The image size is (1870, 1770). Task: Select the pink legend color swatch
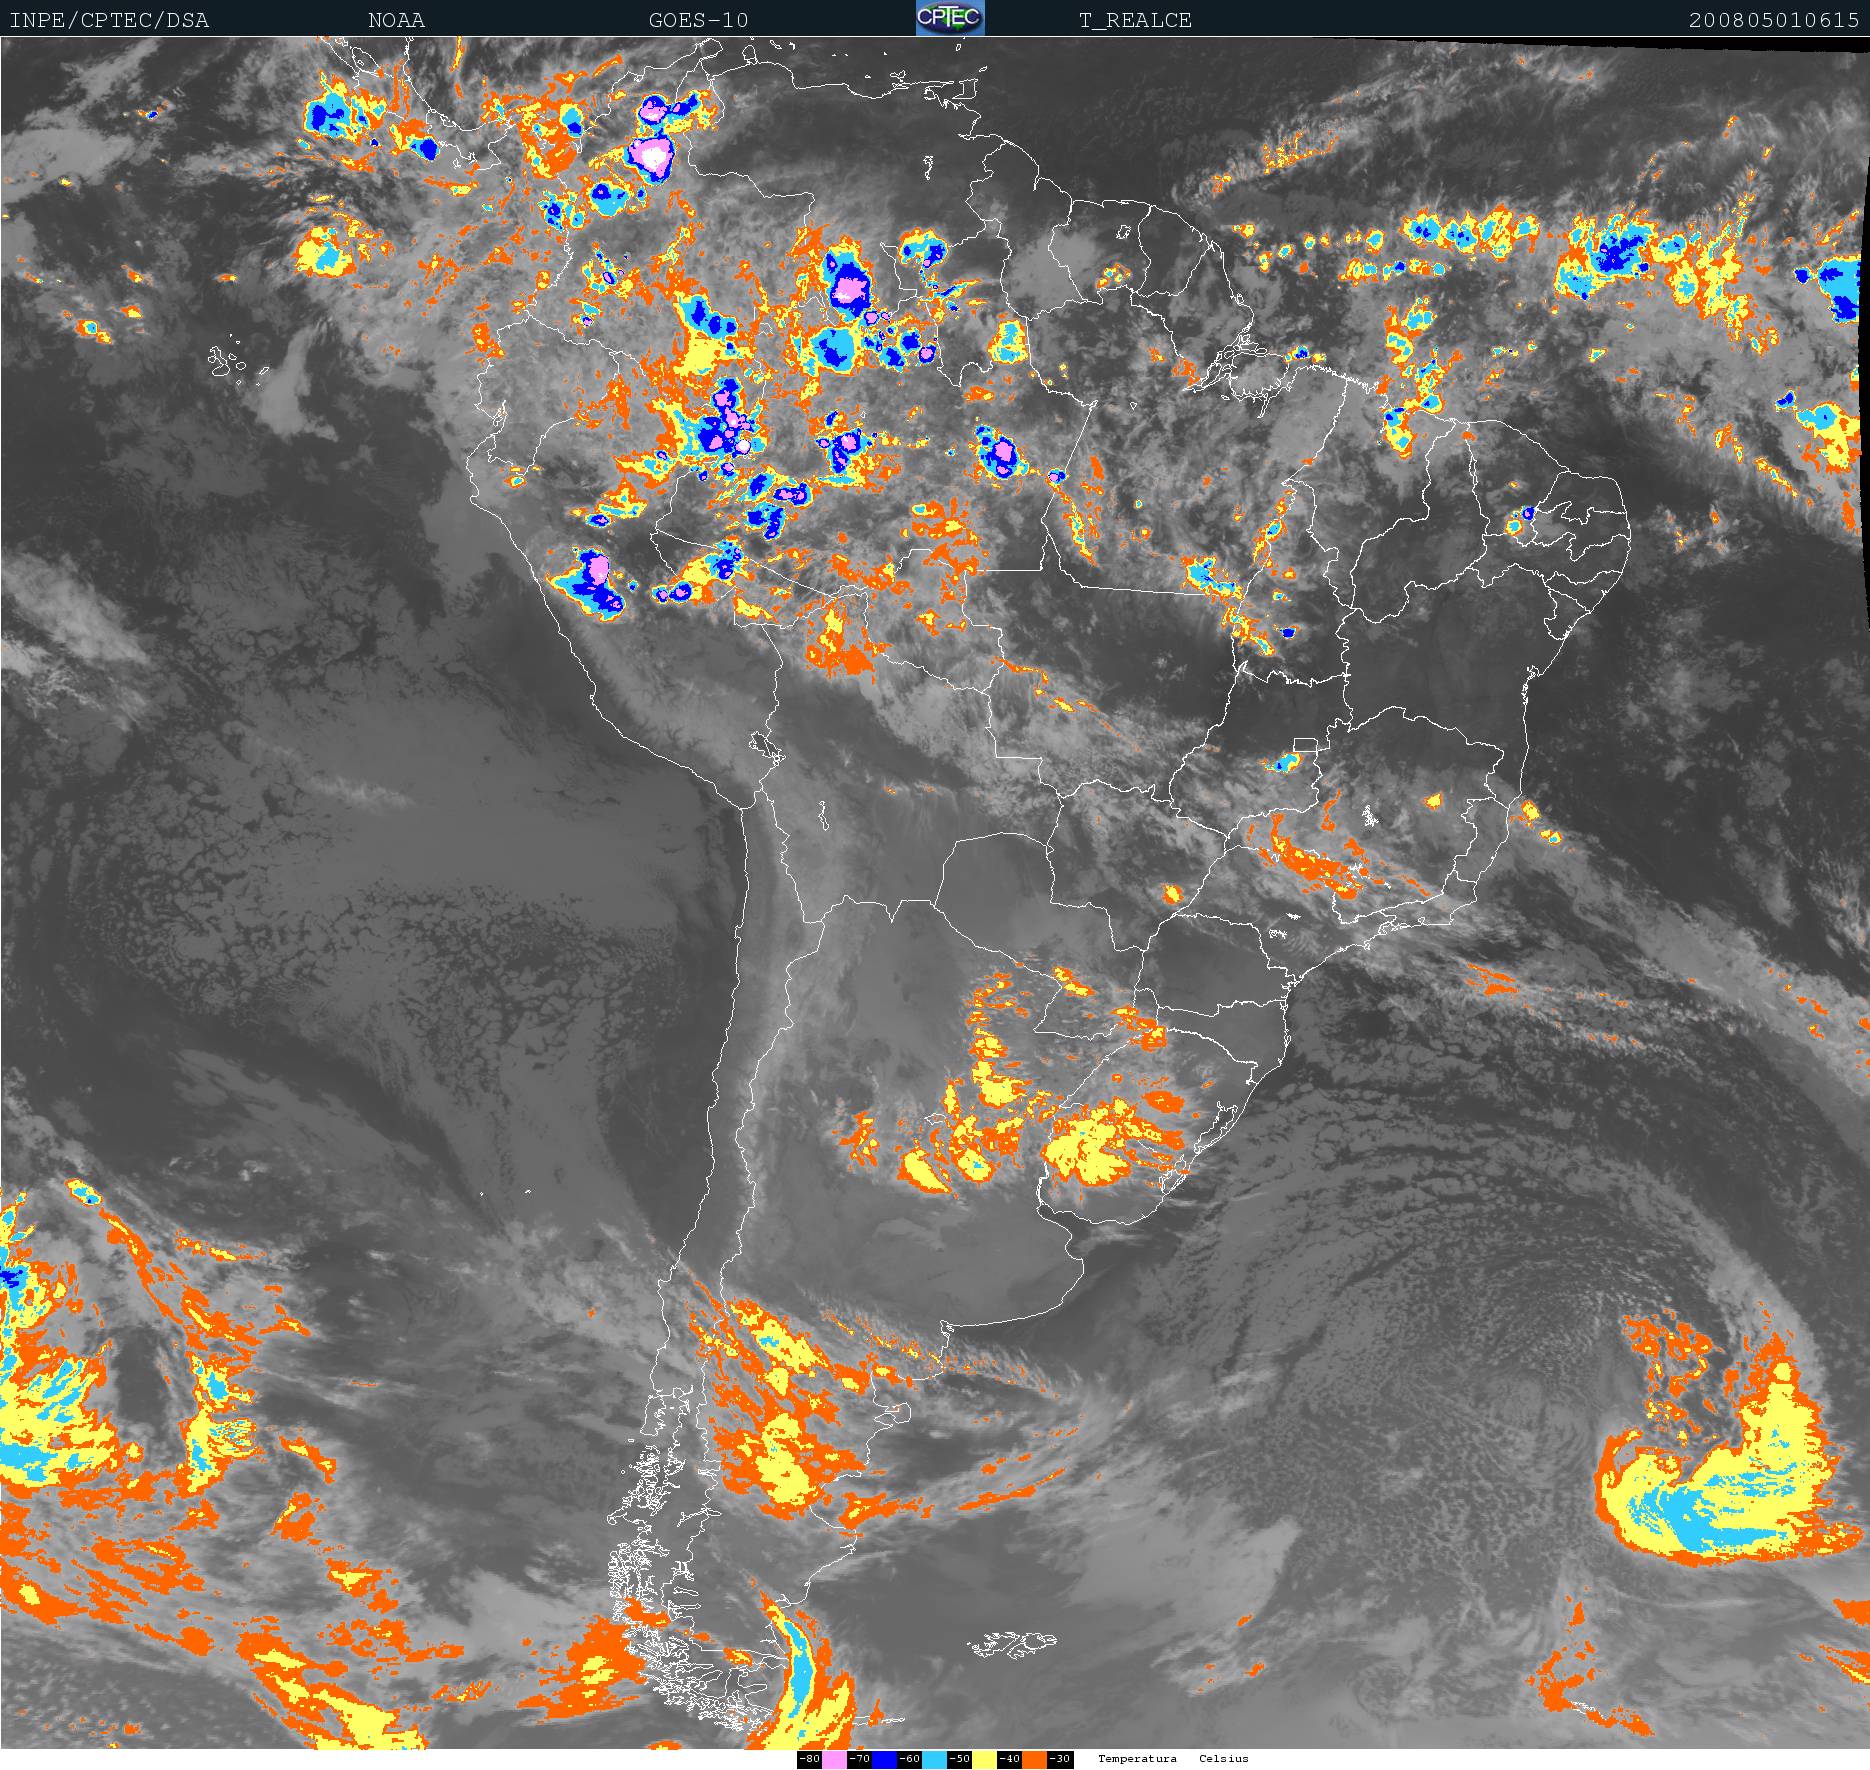pyautogui.click(x=834, y=1759)
